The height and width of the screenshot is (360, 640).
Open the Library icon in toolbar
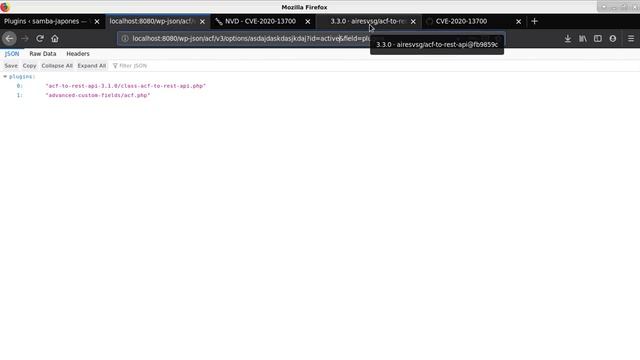click(x=582, y=38)
